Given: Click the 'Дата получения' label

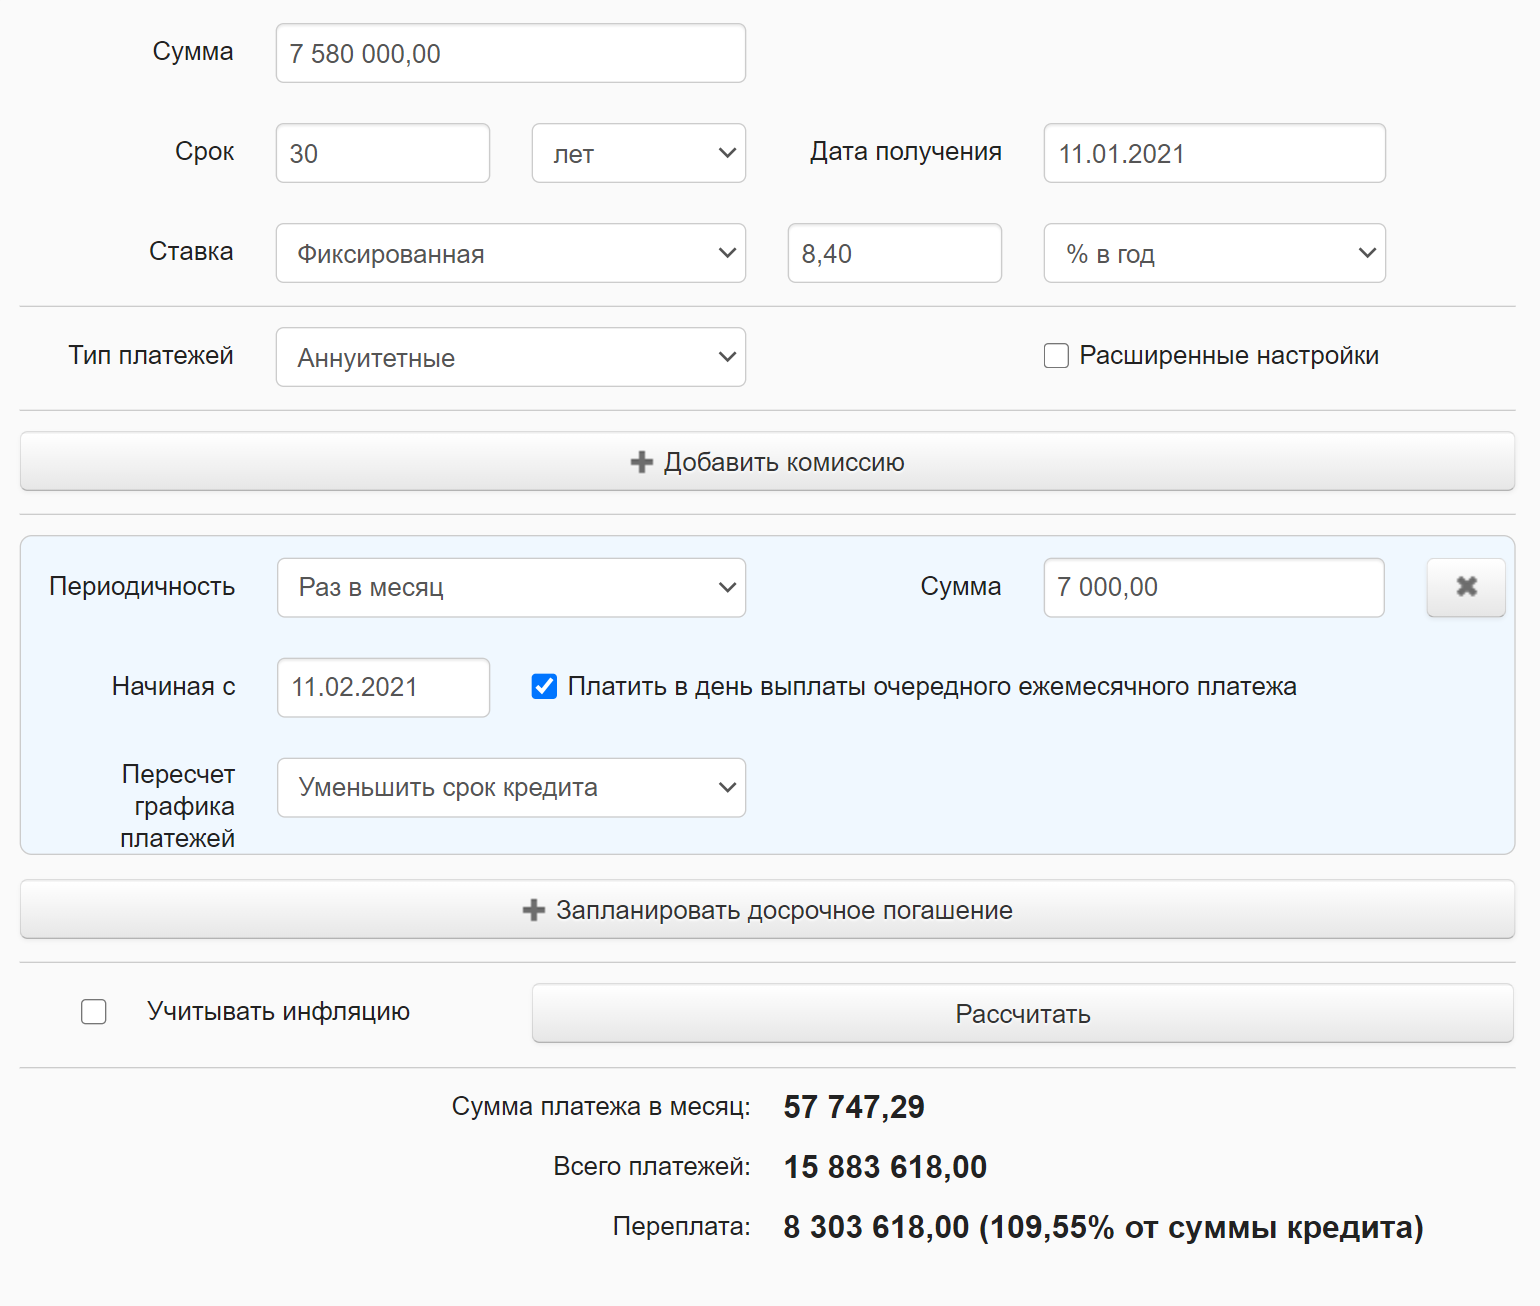Looking at the screenshot, I should click(906, 151).
